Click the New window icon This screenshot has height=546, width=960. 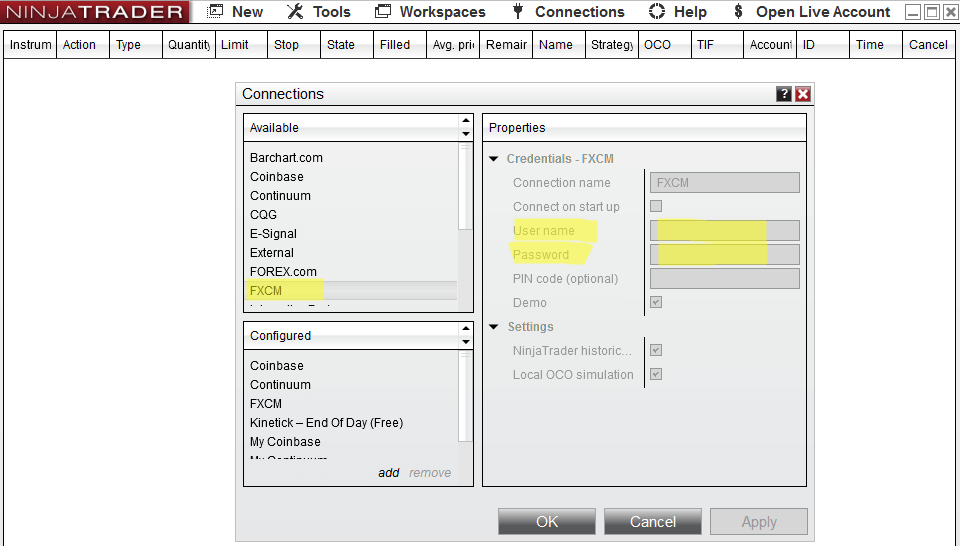pos(215,11)
